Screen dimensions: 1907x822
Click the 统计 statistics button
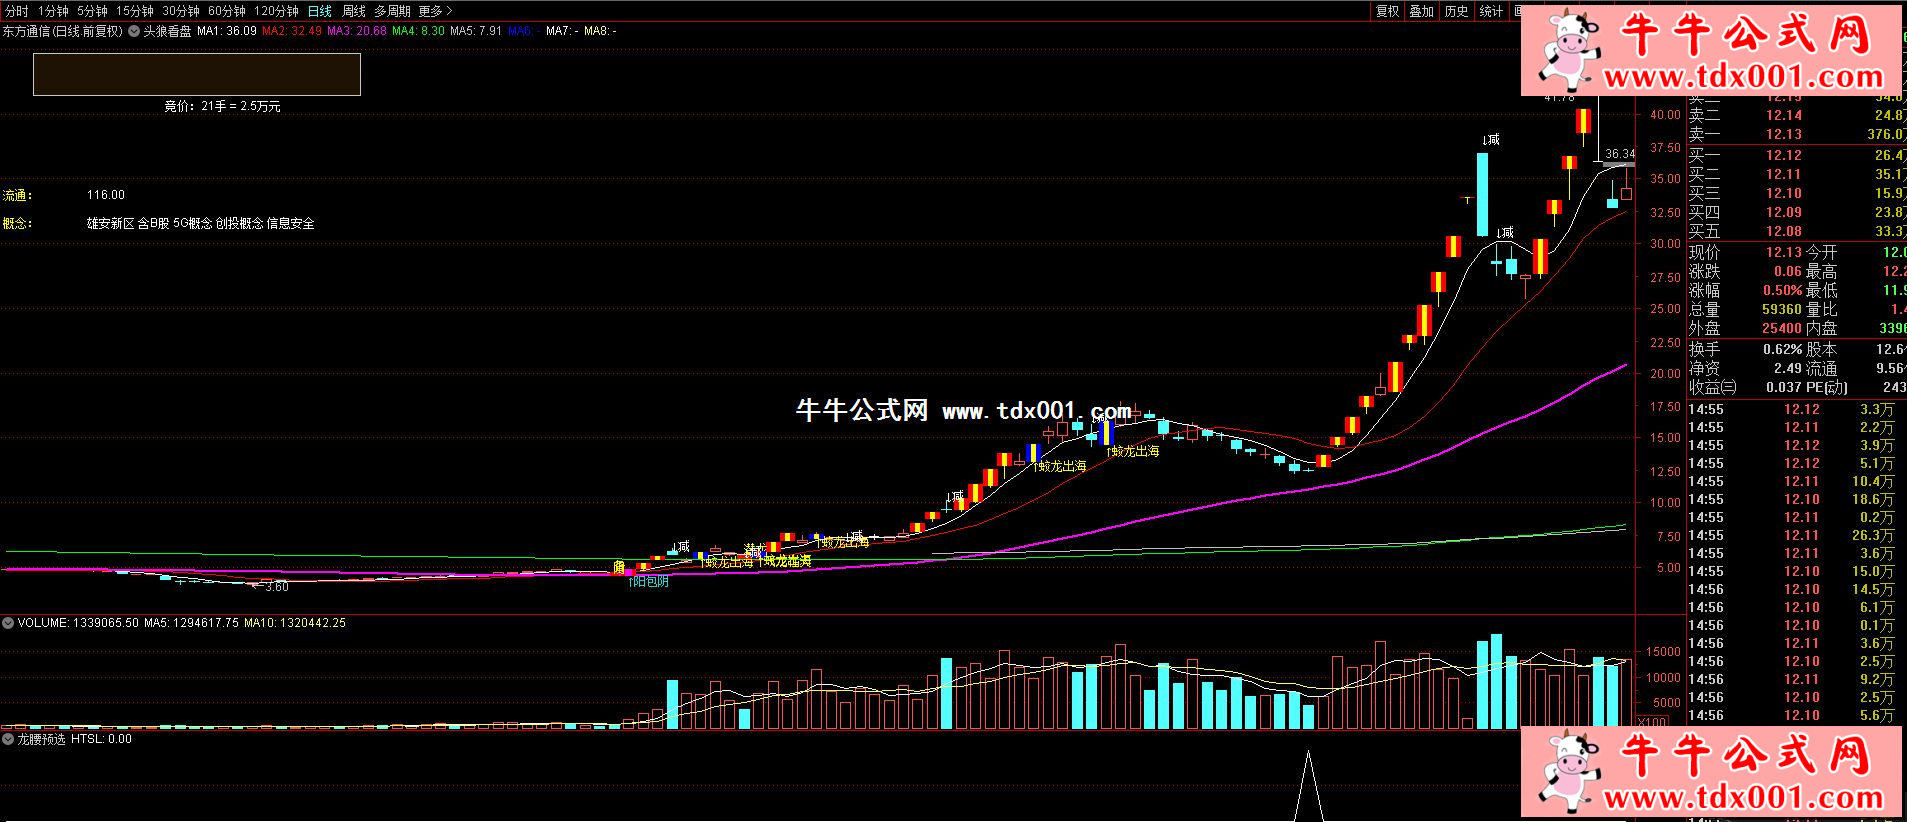pyautogui.click(x=1491, y=11)
